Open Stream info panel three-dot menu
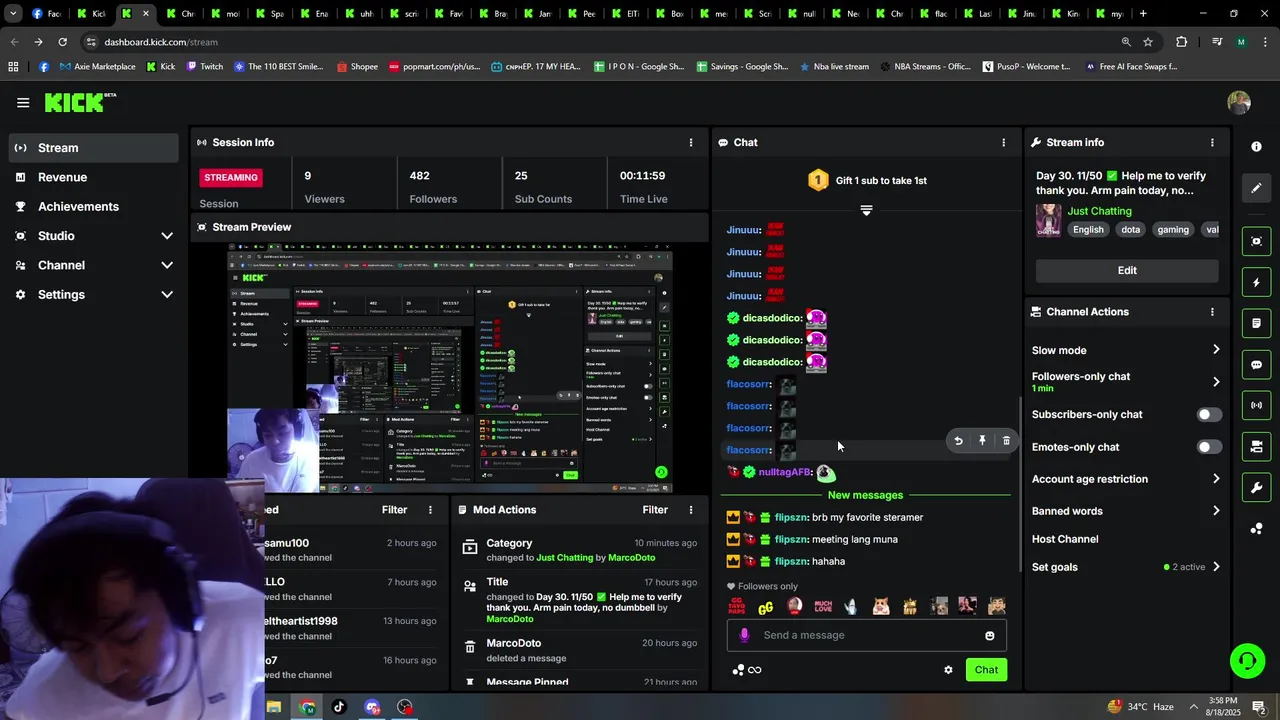The width and height of the screenshot is (1280, 720). point(1212,142)
